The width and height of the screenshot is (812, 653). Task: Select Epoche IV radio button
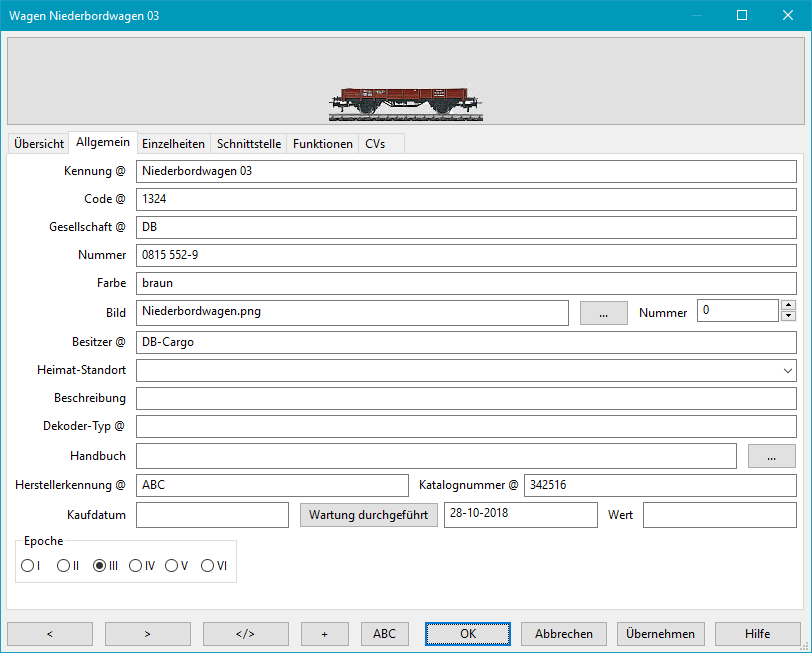pos(135,566)
